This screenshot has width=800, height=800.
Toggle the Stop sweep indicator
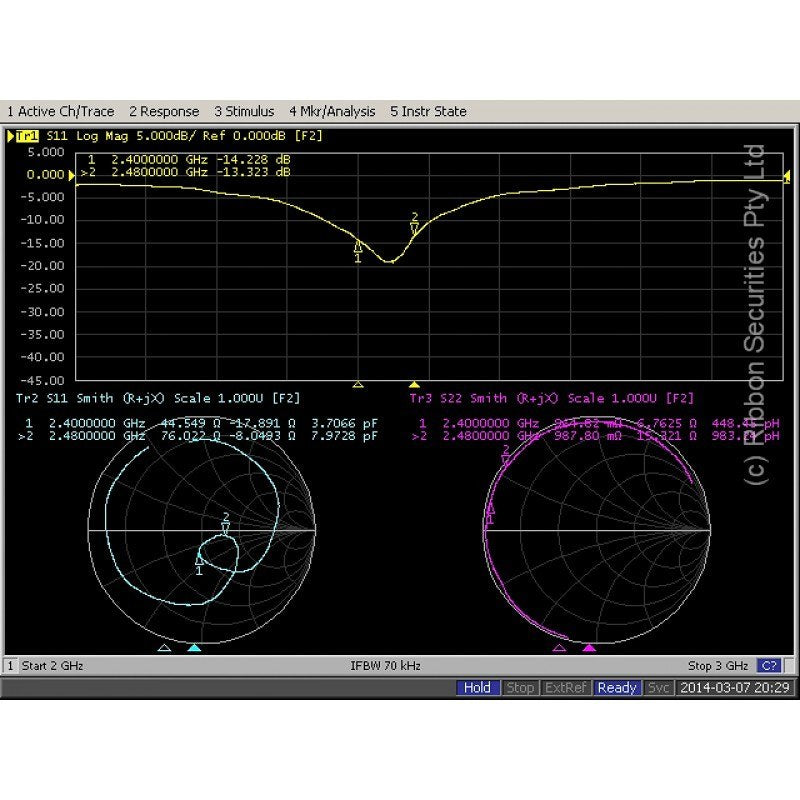[521, 688]
